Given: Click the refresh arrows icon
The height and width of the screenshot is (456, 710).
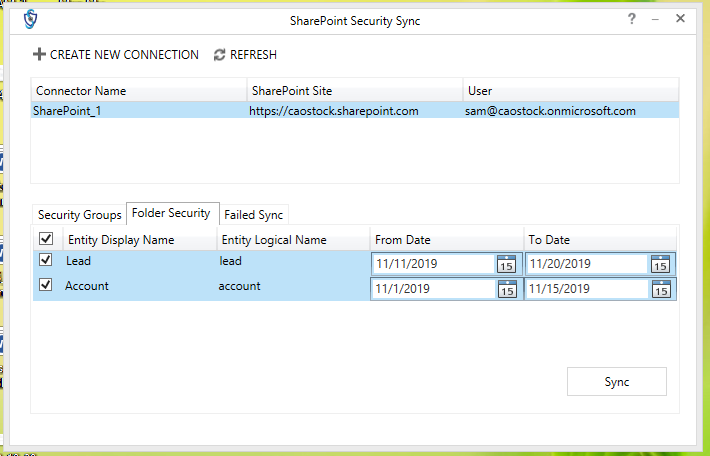Looking at the screenshot, I should tap(219, 55).
